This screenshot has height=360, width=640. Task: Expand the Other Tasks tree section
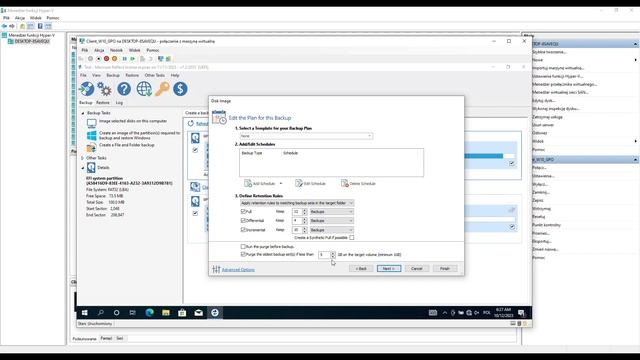(83, 158)
